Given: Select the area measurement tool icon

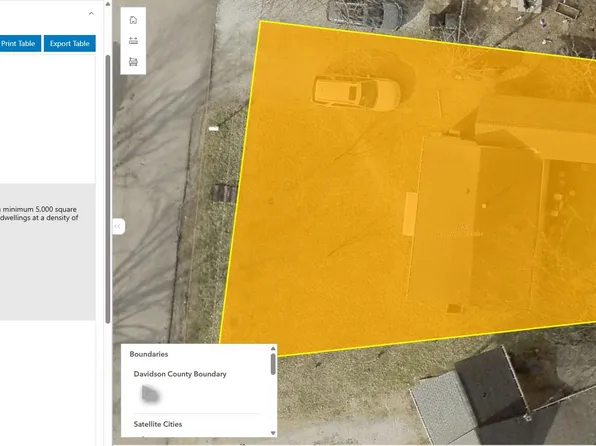Looking at the screenshot, I should coord(133,62).
